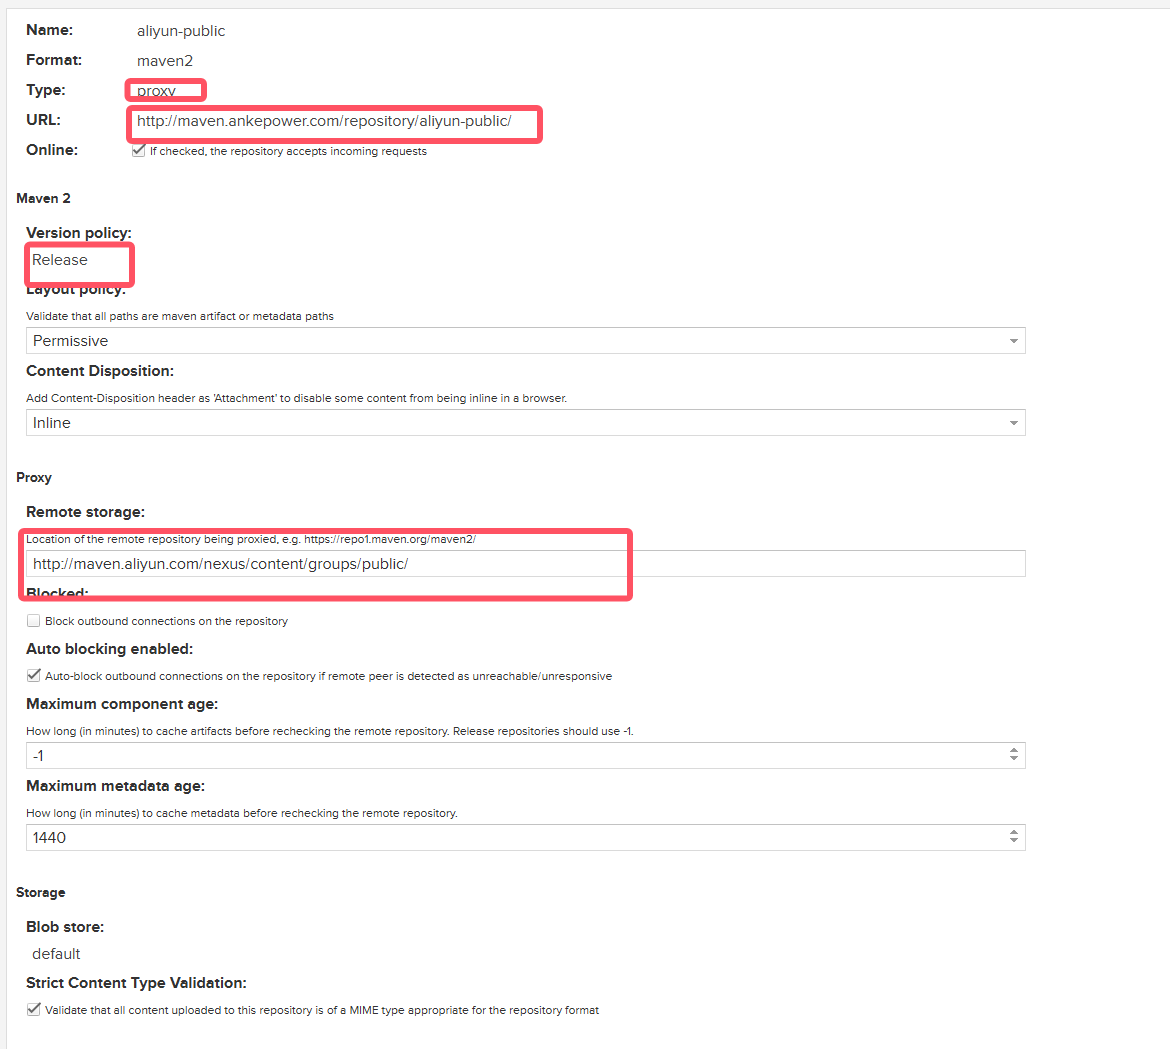This screenshot has width=1170, height=1049.
Task: Increment Maximum metadata age using up arrow
Action: [1014, 833]
